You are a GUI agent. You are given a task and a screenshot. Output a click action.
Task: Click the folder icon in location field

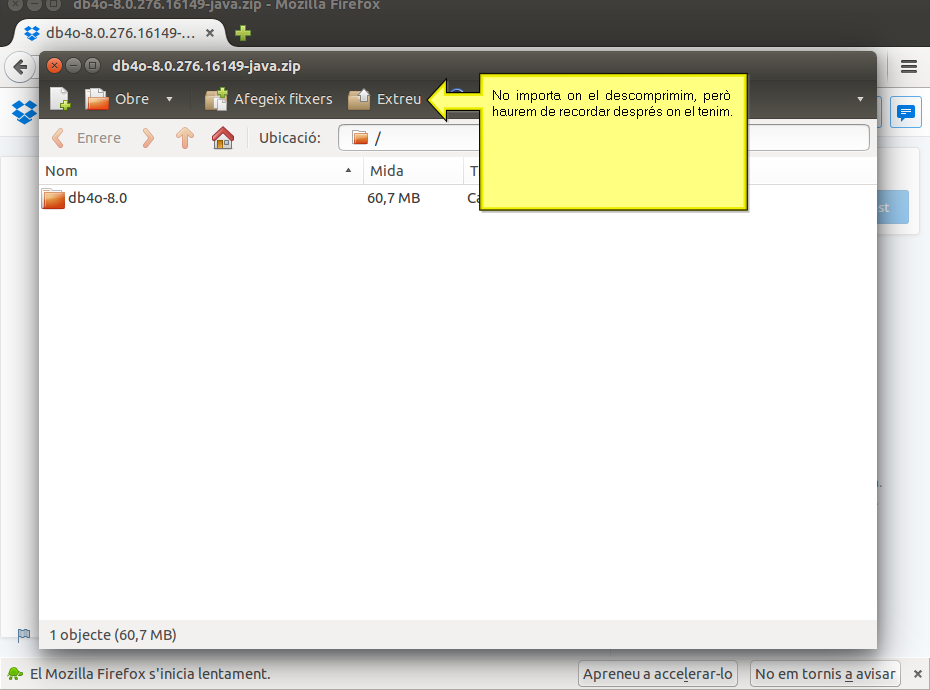point(360,138)
